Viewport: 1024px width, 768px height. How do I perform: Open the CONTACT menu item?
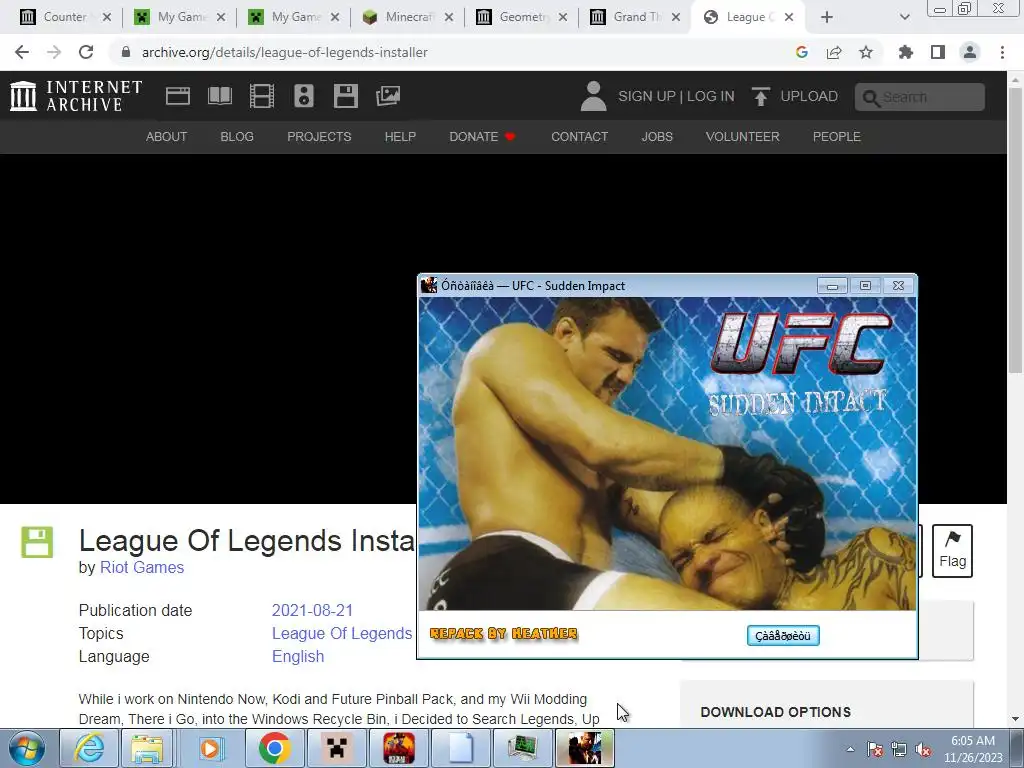coord(580,136)
